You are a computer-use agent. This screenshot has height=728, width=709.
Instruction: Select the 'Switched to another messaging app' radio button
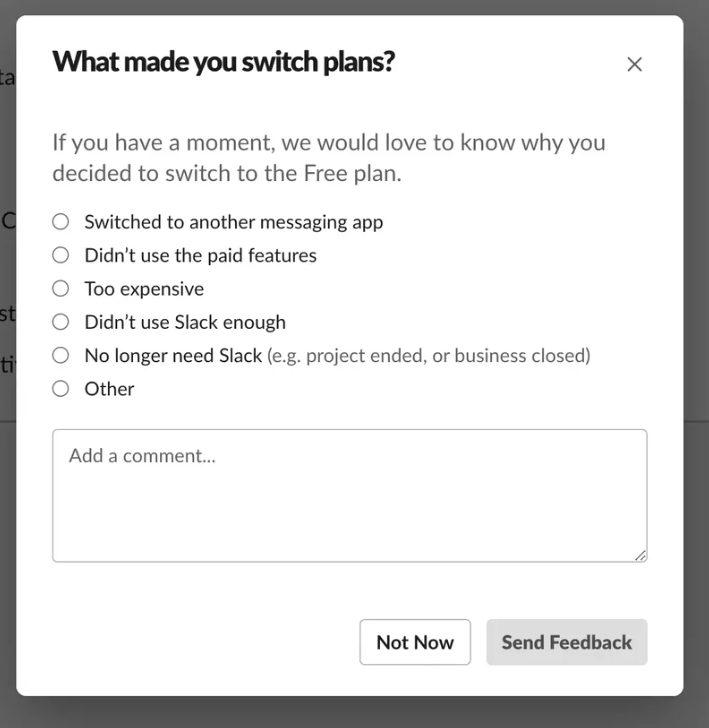61,222
